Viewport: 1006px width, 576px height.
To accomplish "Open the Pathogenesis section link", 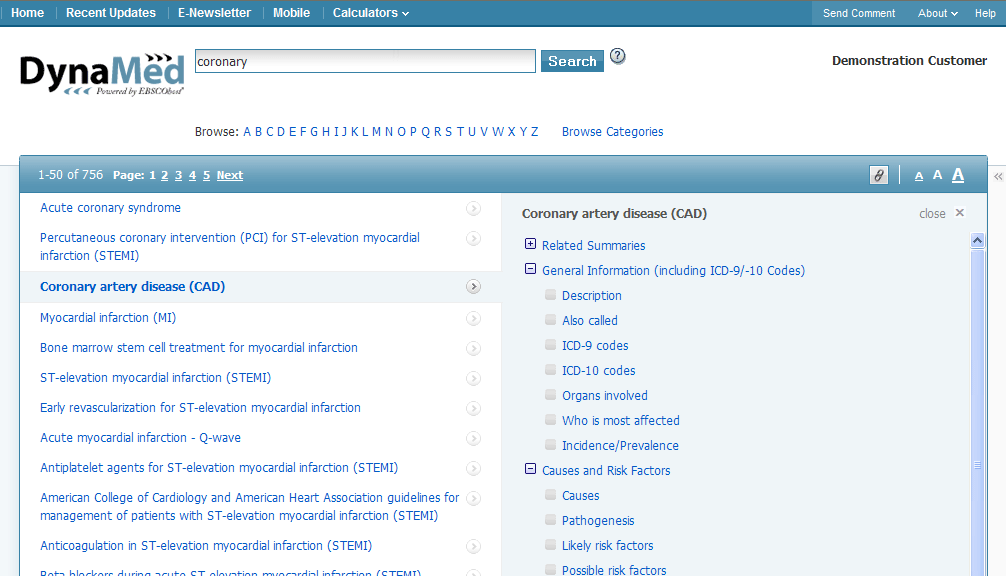I will [598, 521].
